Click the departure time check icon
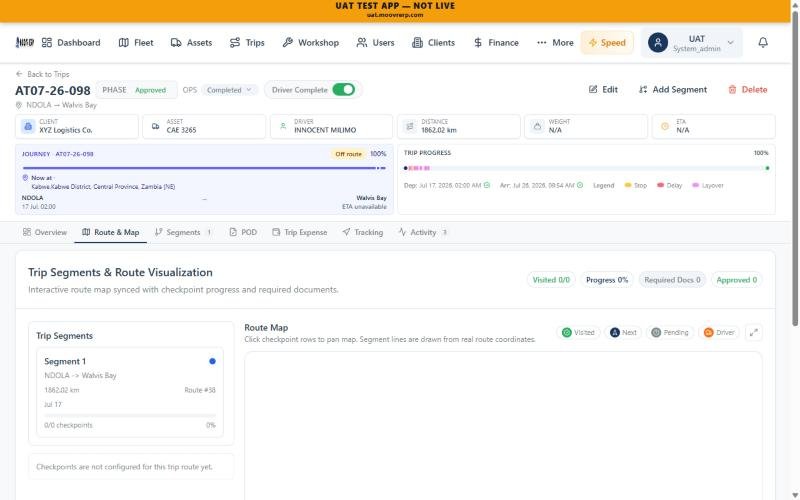The height and width of the screenshot is (500, 800). pyautogui.click(x=487, y=185)
